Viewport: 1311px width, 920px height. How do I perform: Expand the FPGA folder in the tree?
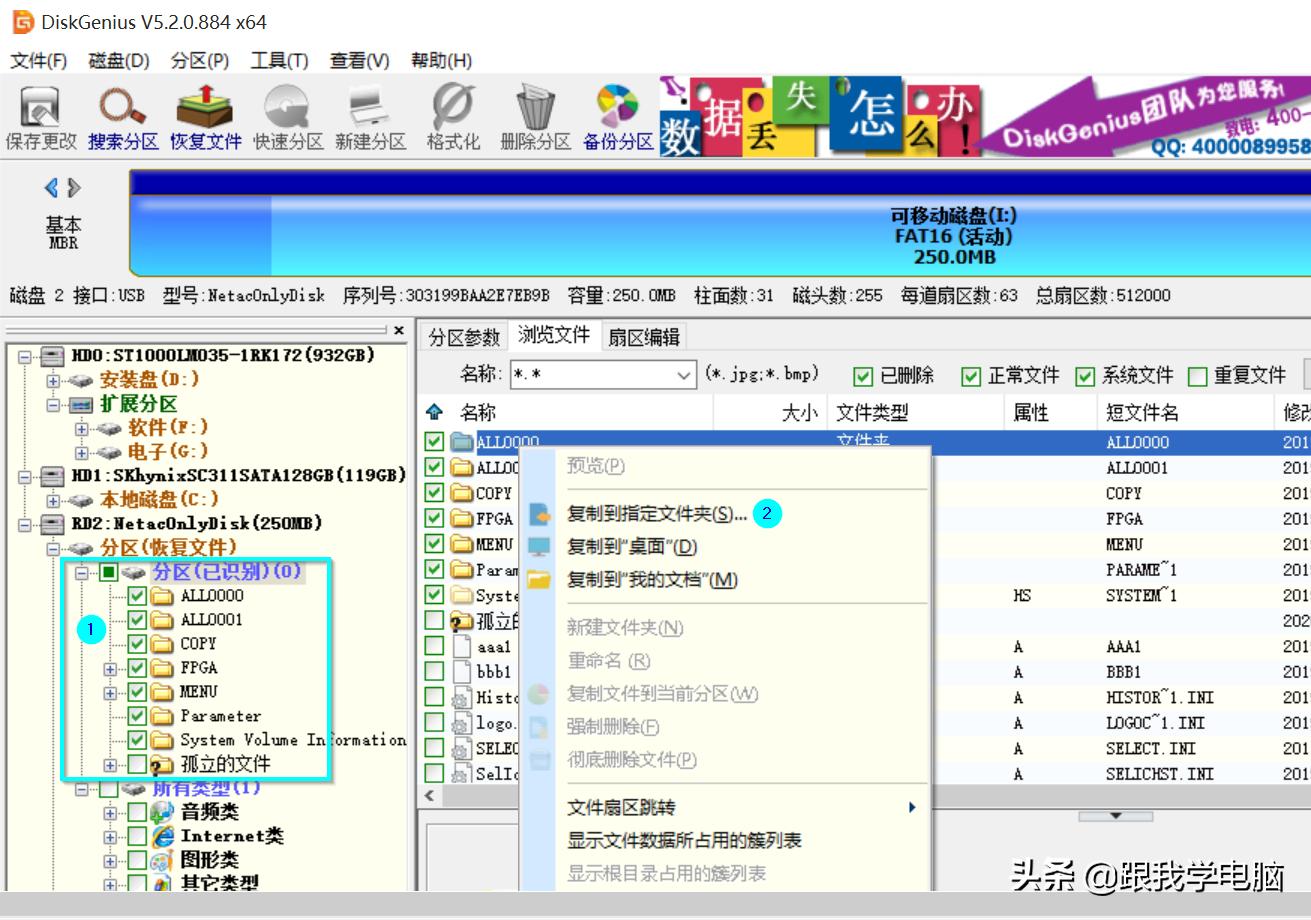tap(109, 668)
